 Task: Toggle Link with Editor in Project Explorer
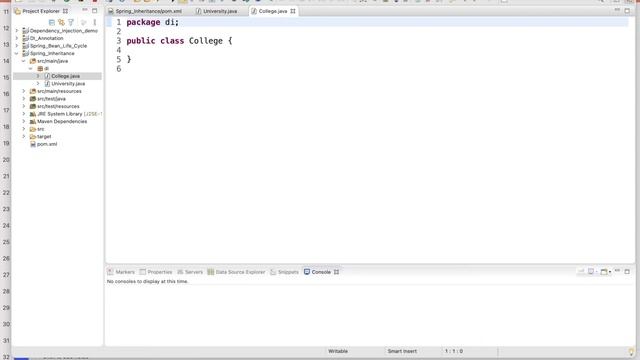pos(61,22)
